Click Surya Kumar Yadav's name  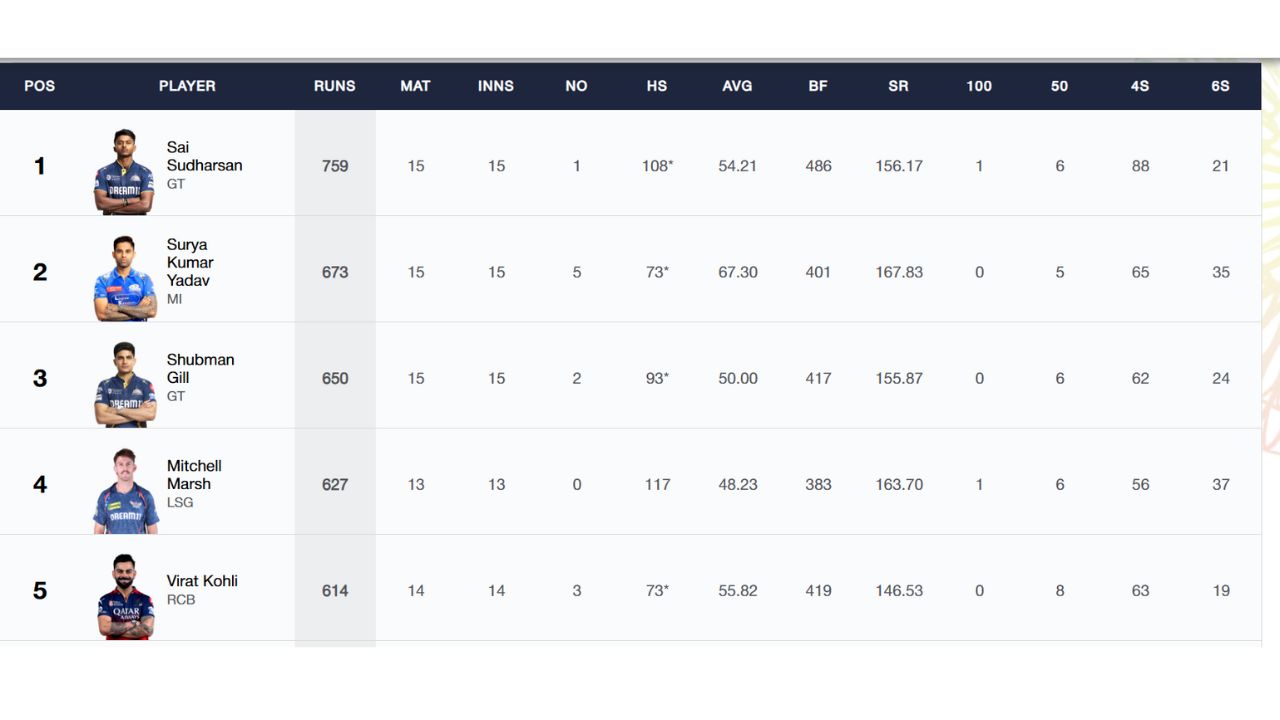[190, 262]
